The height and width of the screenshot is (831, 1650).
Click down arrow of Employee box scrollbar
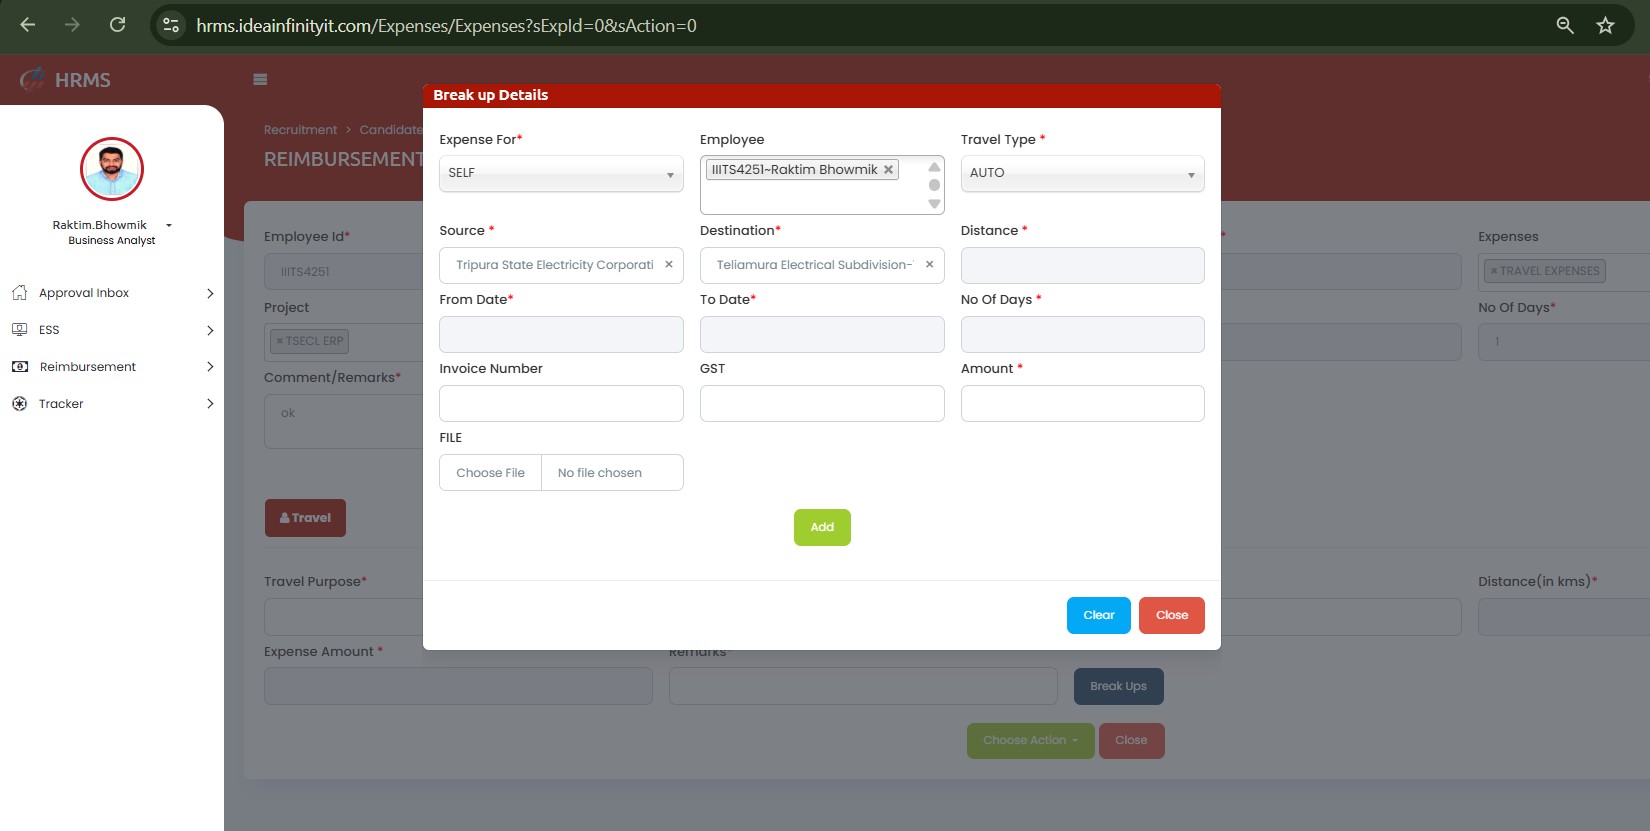[934, 204]
